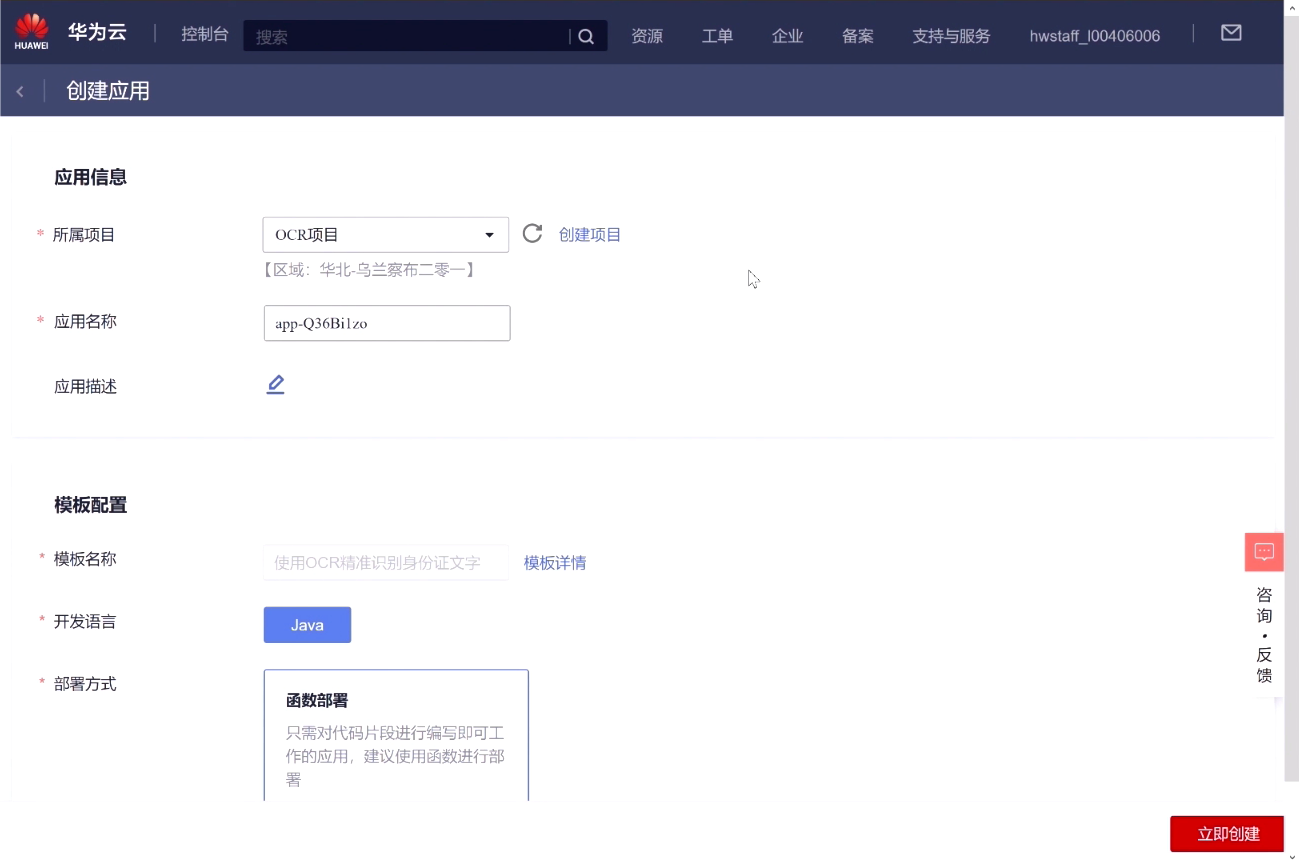Open the 企业 menu
The image size is (1299, 861).
pos(788,36)
